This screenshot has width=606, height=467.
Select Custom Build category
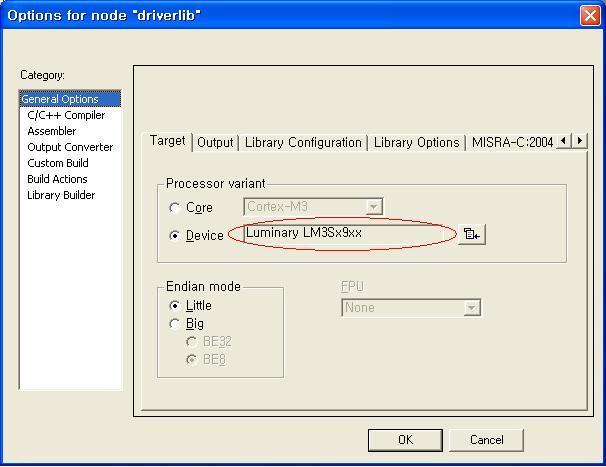click(58, 163)
